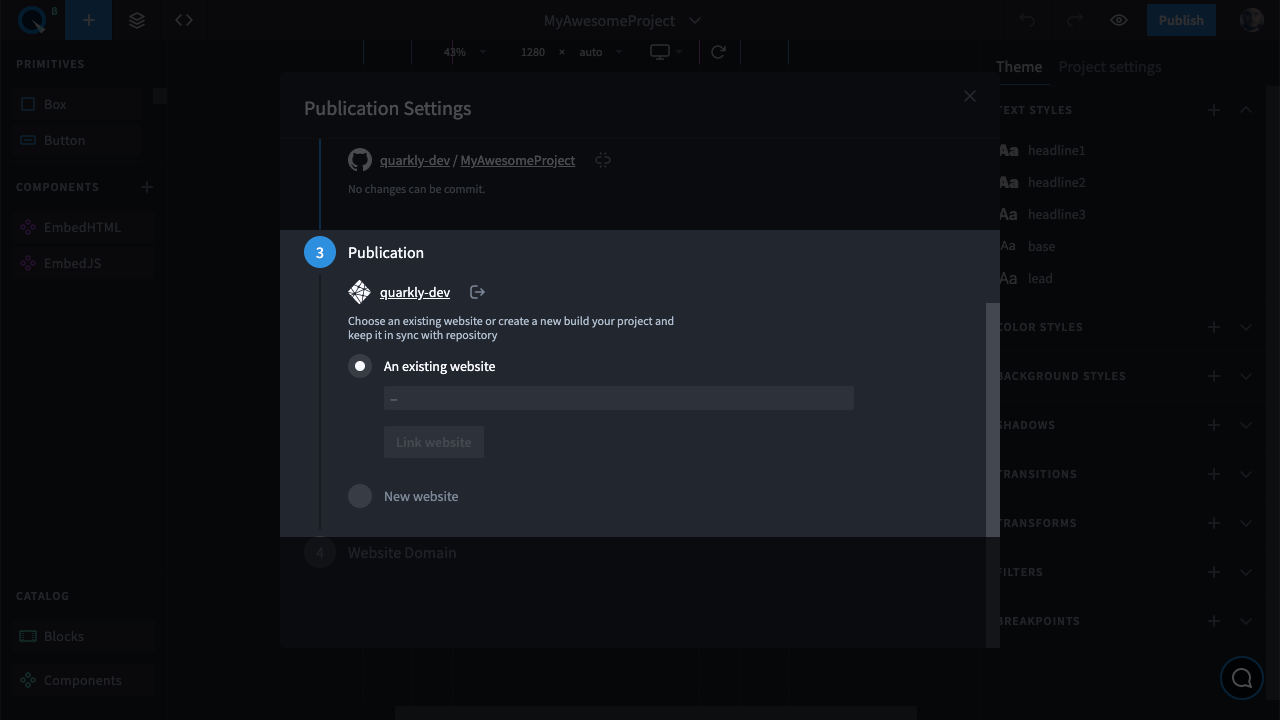Add a new transform
Viewport: 1280px width, 720px height.
click(1214, 523)
